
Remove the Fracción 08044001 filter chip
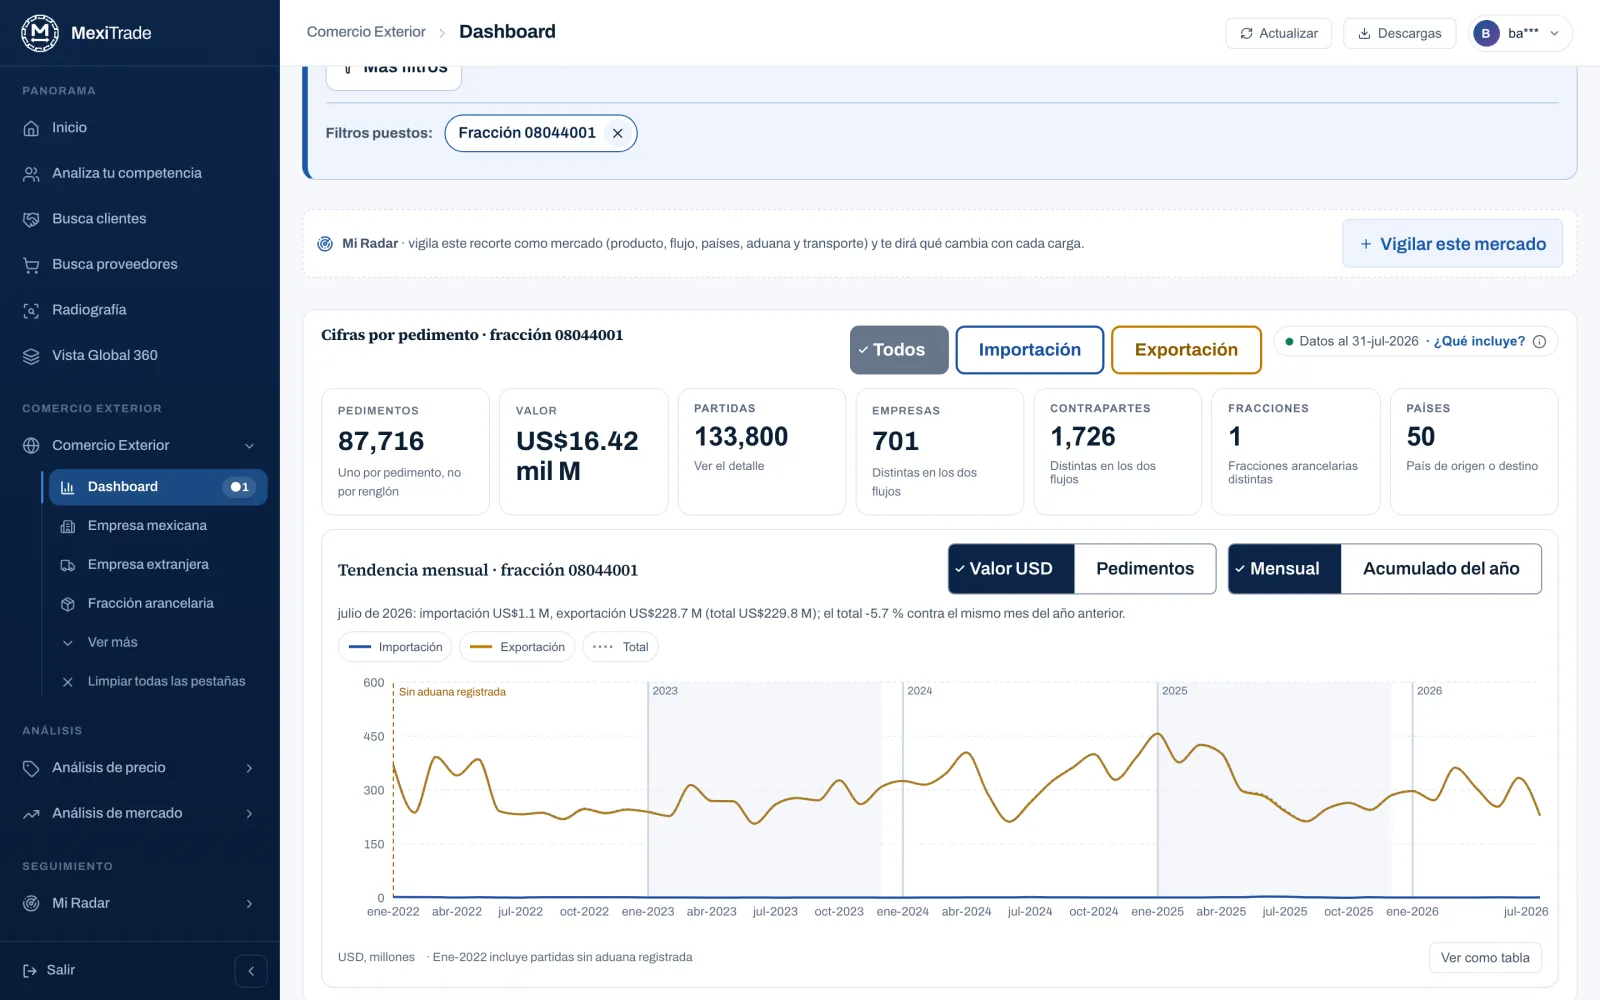pyautogui.click(x=618, y=133)
